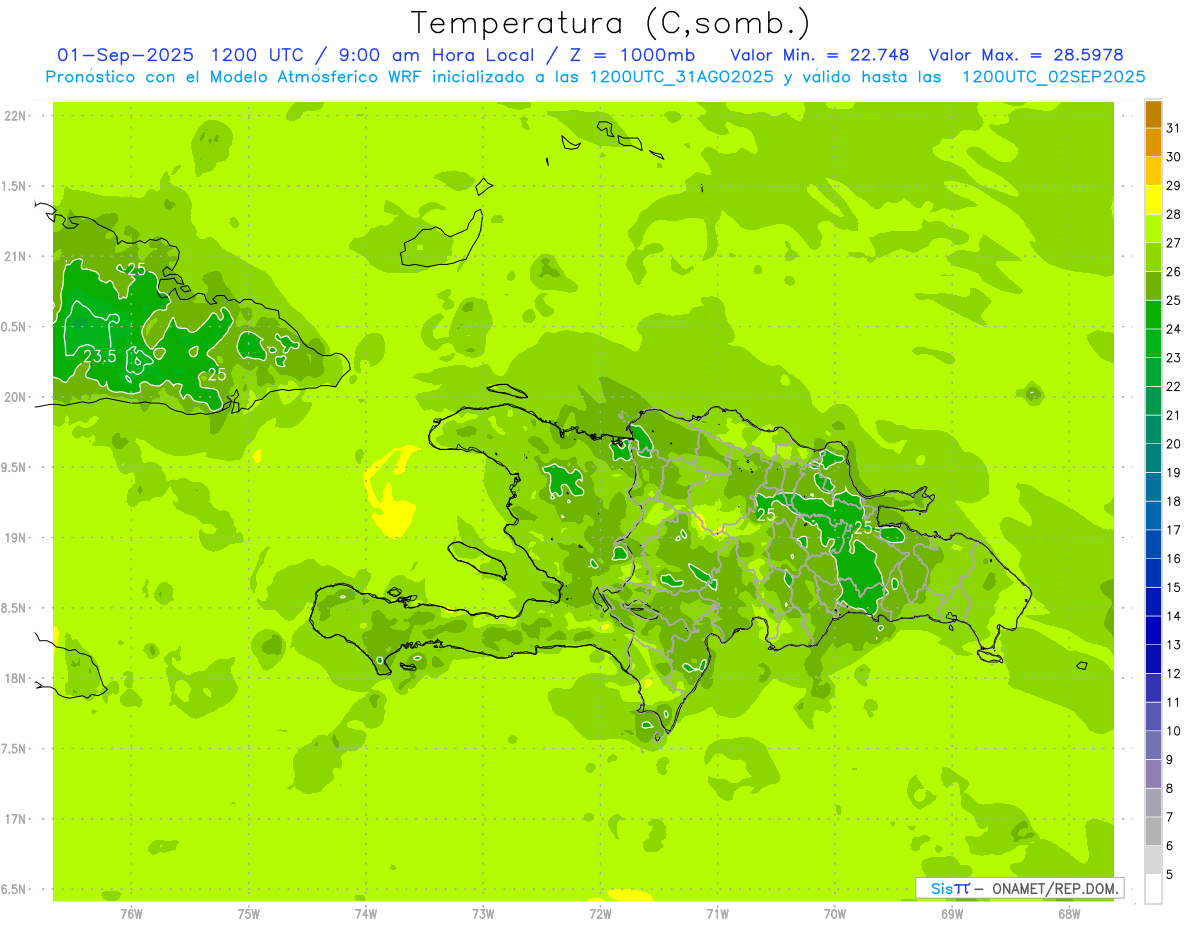Click the "27" colorbar scale label

[1173, 242]
